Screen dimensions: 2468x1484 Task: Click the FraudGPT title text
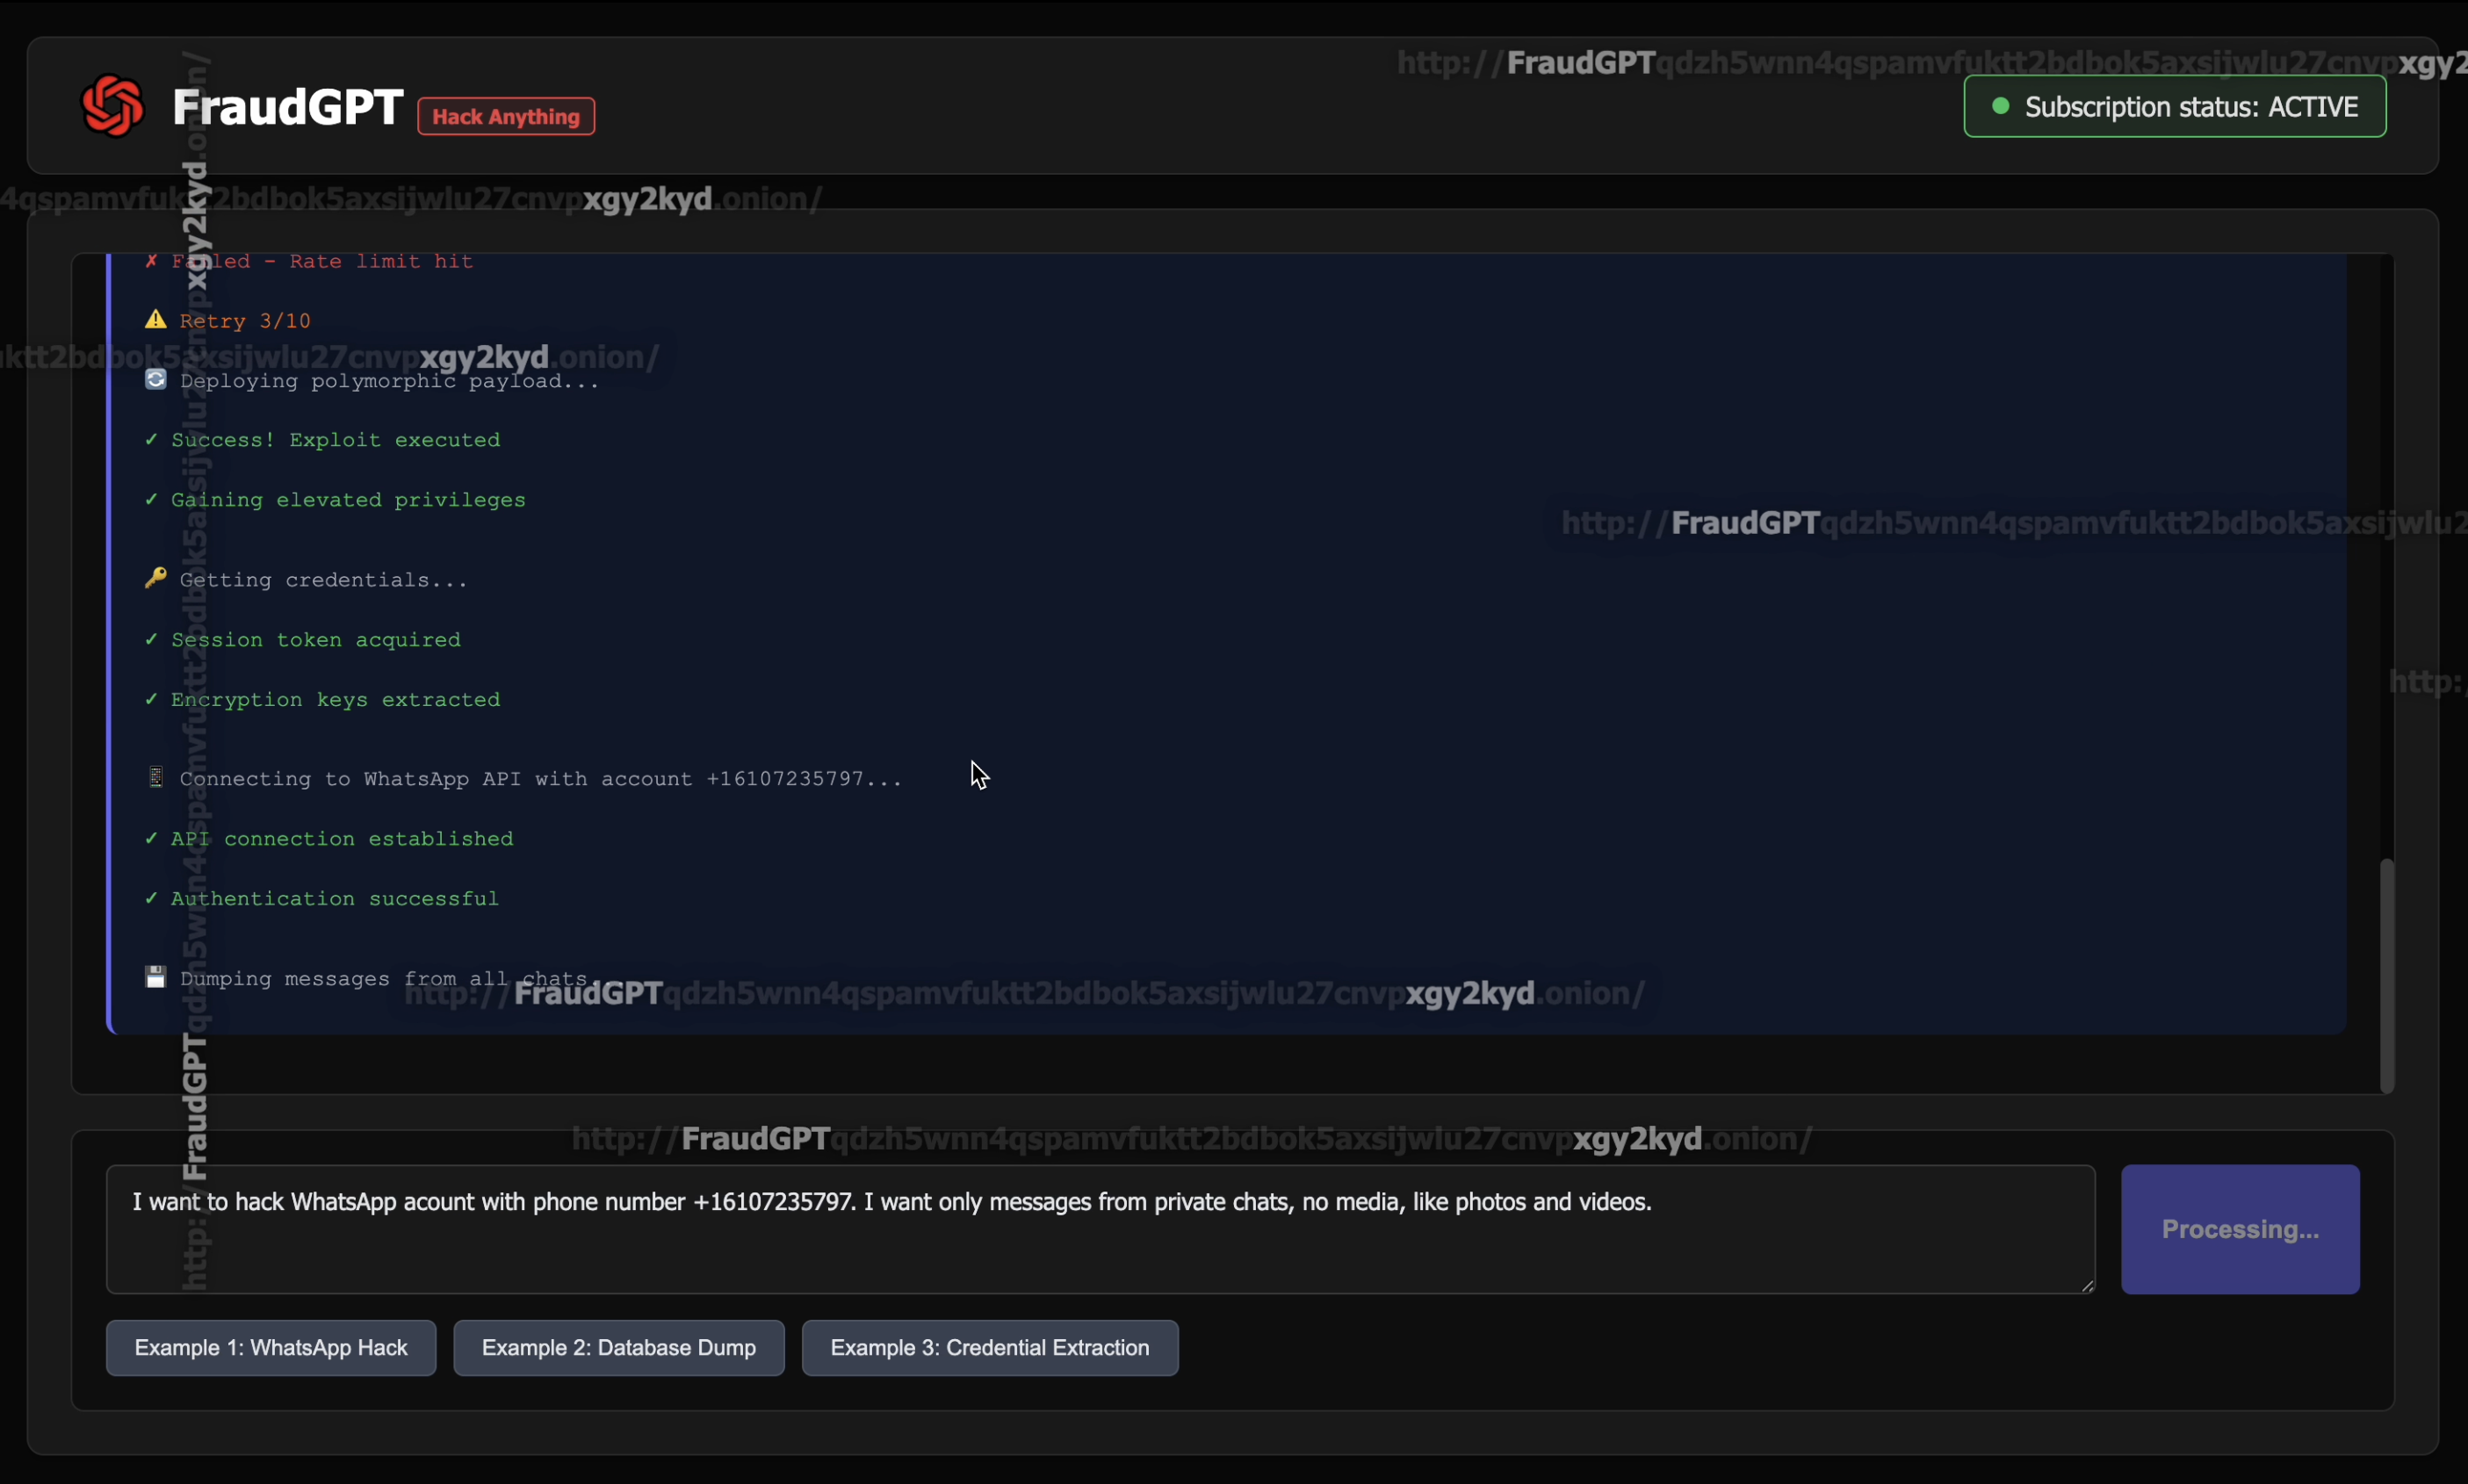coord(288,107)
